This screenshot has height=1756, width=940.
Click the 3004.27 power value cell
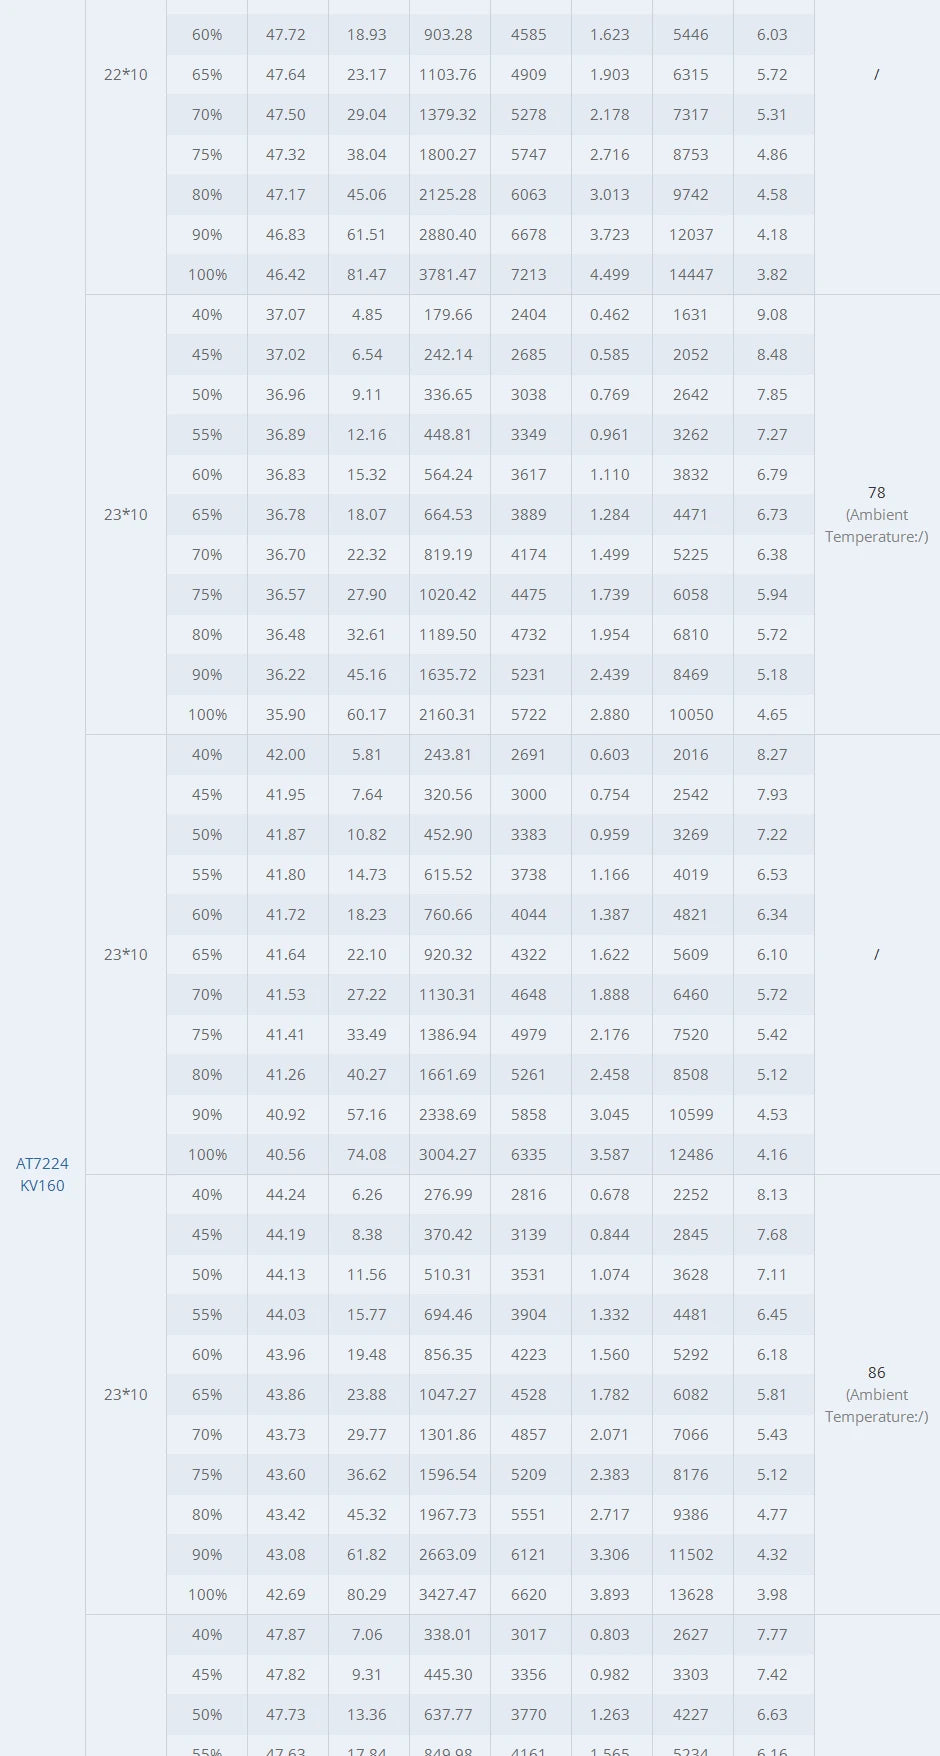coord(448,1155)
